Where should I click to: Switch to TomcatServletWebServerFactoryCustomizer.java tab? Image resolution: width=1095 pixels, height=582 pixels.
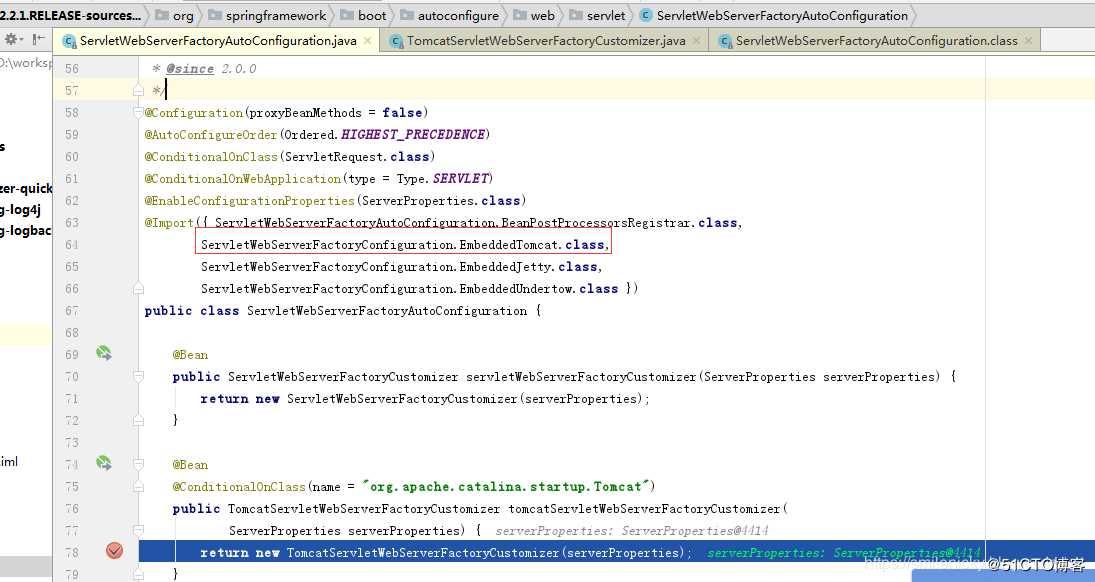pos(545,42)
